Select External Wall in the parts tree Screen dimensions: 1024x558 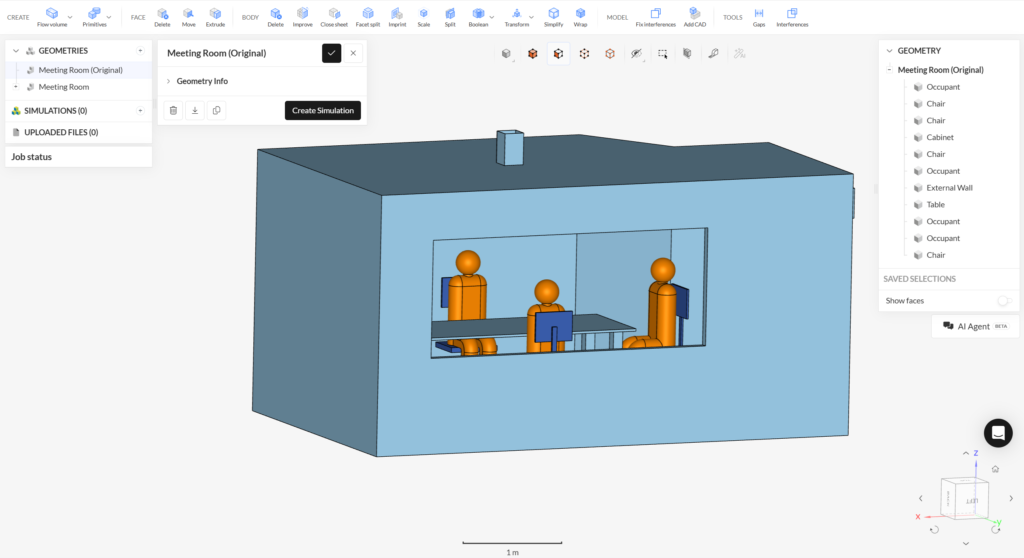(x=949, y=188)
